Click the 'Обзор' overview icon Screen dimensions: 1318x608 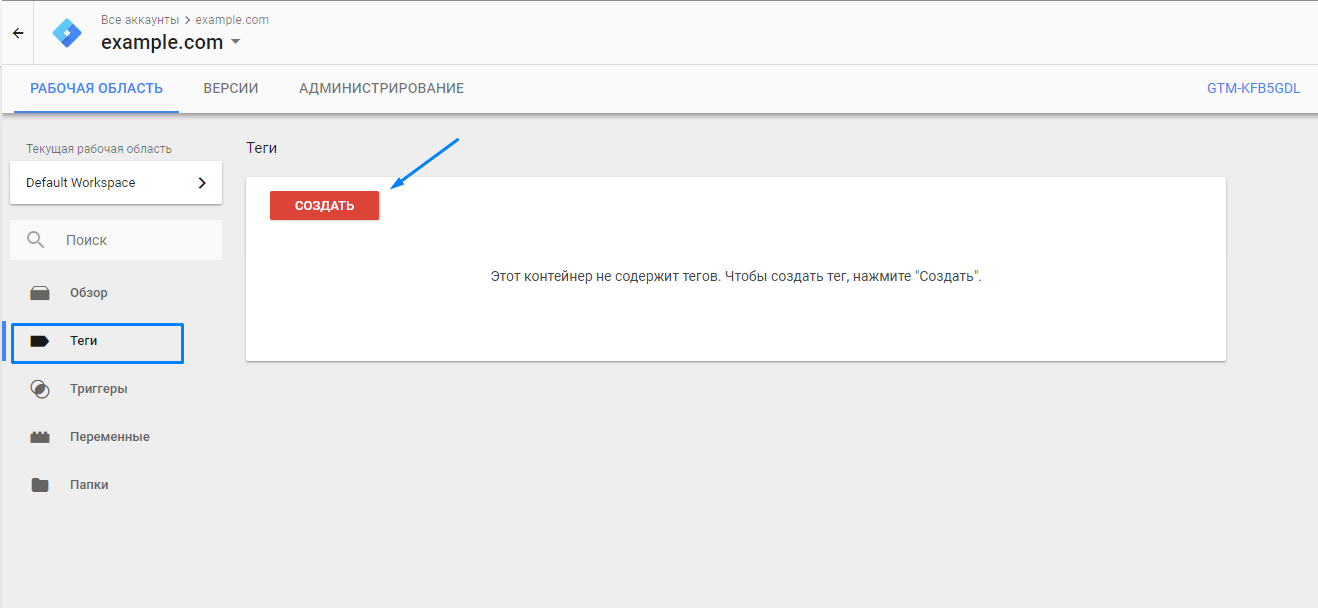click(x=40, y=293)
